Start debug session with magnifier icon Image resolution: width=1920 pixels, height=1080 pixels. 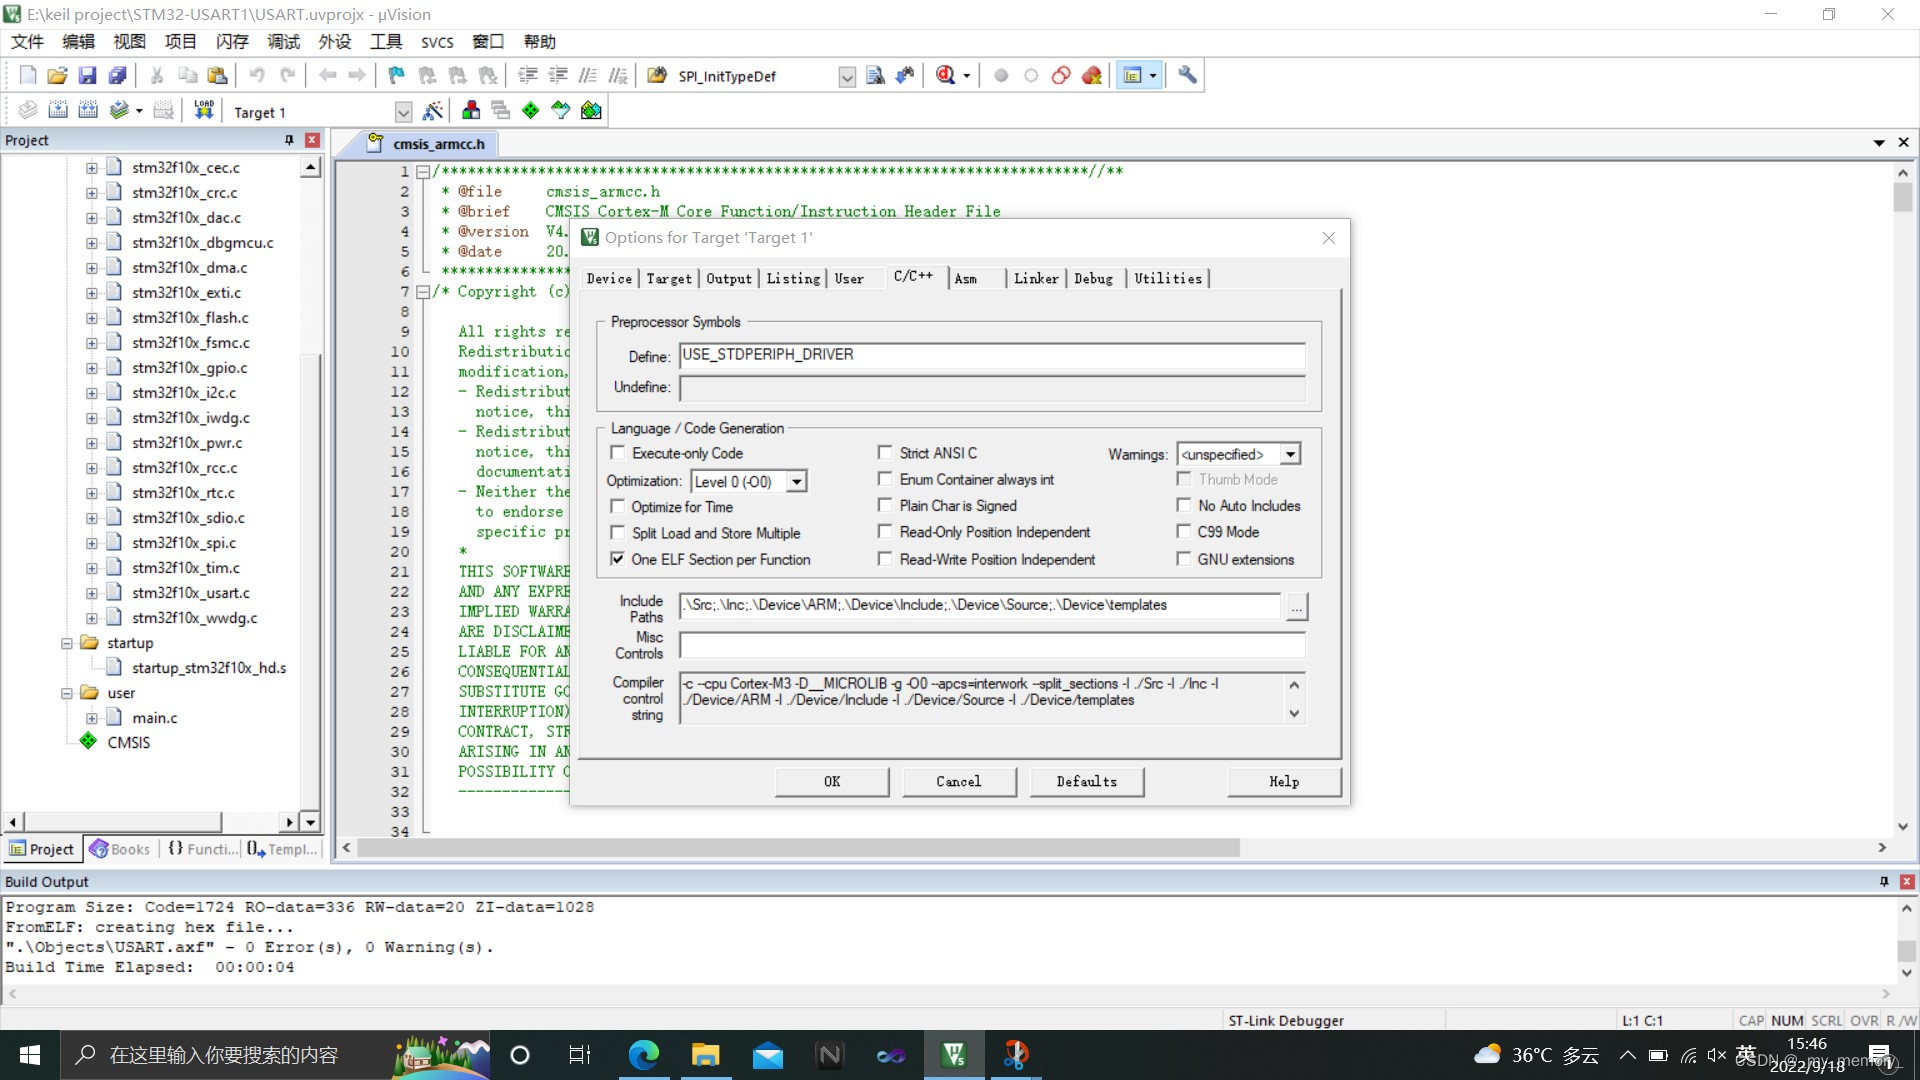pos(945,76)
